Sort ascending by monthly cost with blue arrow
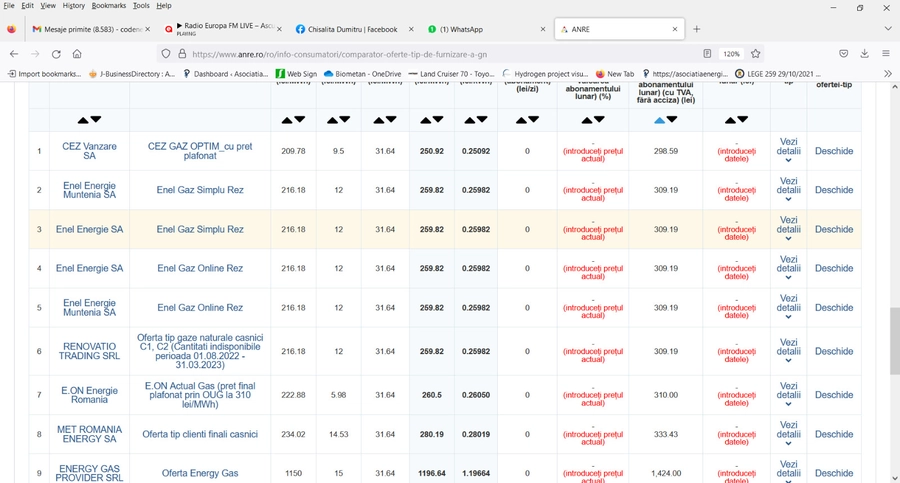Viewport: 900px width, 483px height. (x=659, y=120)
